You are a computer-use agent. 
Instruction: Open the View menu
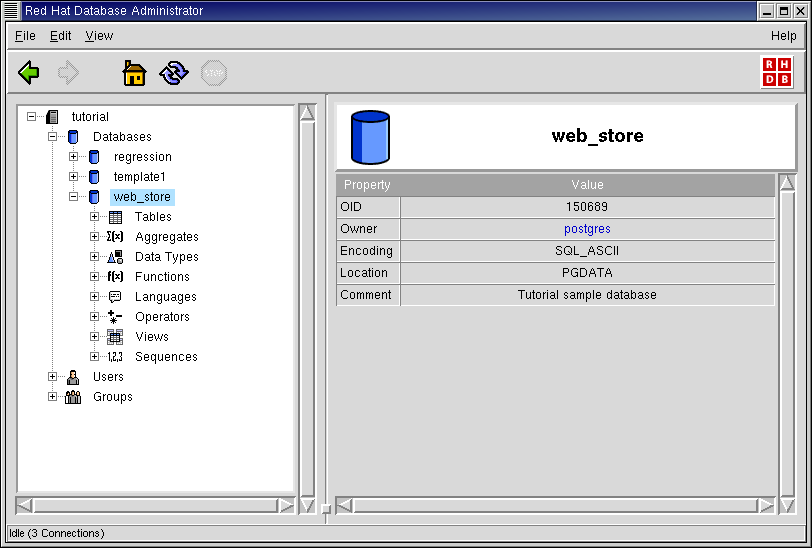99,36
